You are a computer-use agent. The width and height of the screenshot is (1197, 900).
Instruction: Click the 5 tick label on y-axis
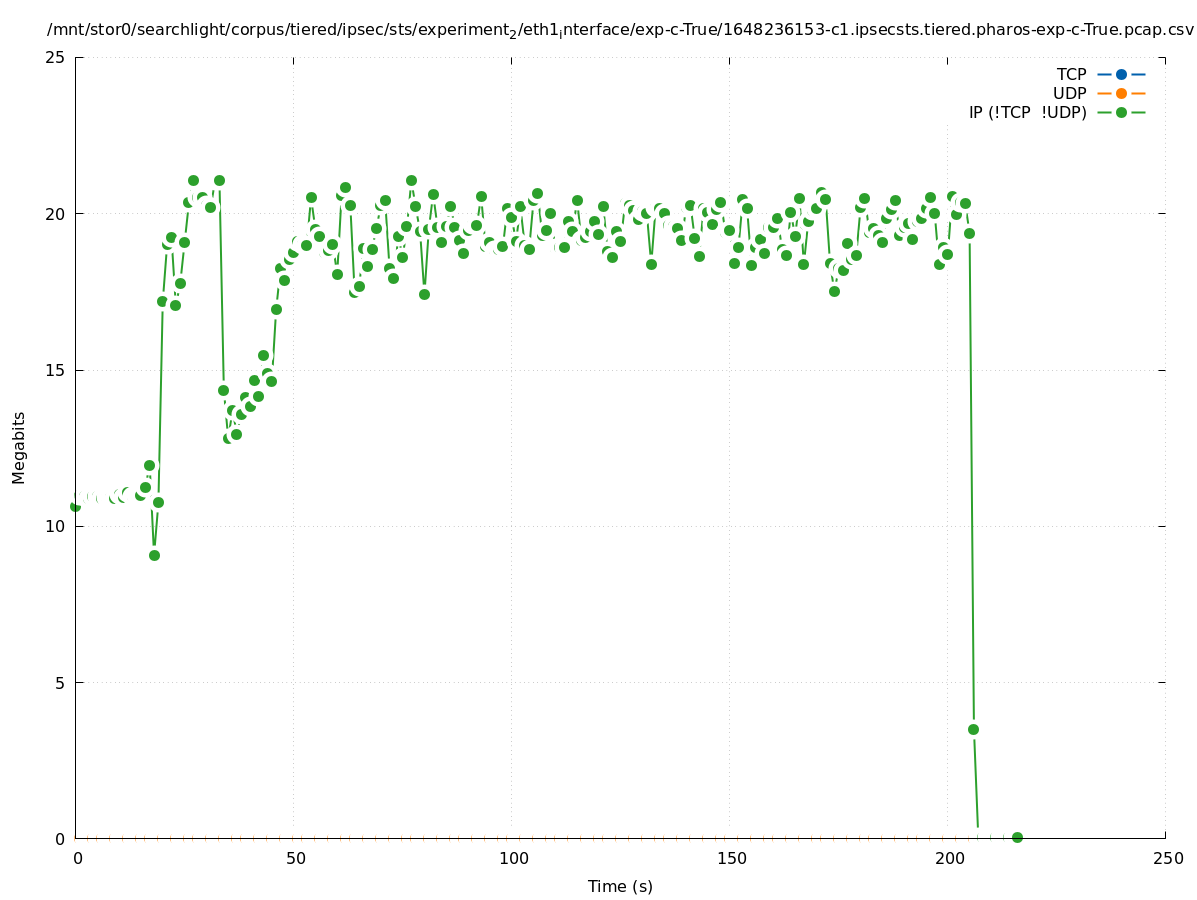[59, 683]
